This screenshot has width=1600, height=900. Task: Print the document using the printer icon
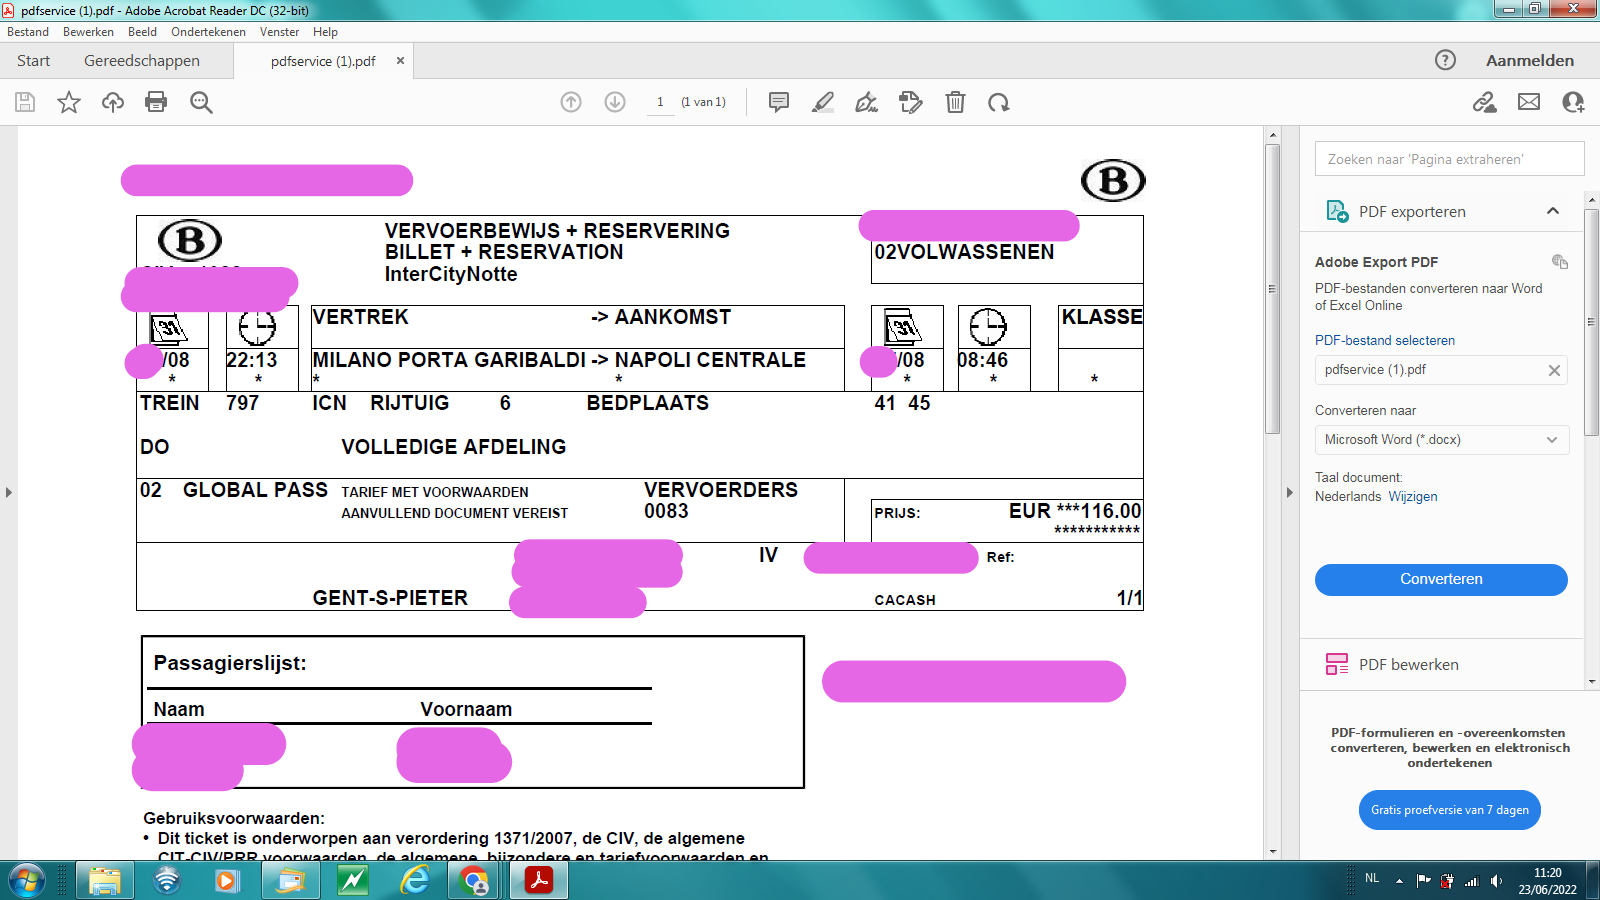156,102
